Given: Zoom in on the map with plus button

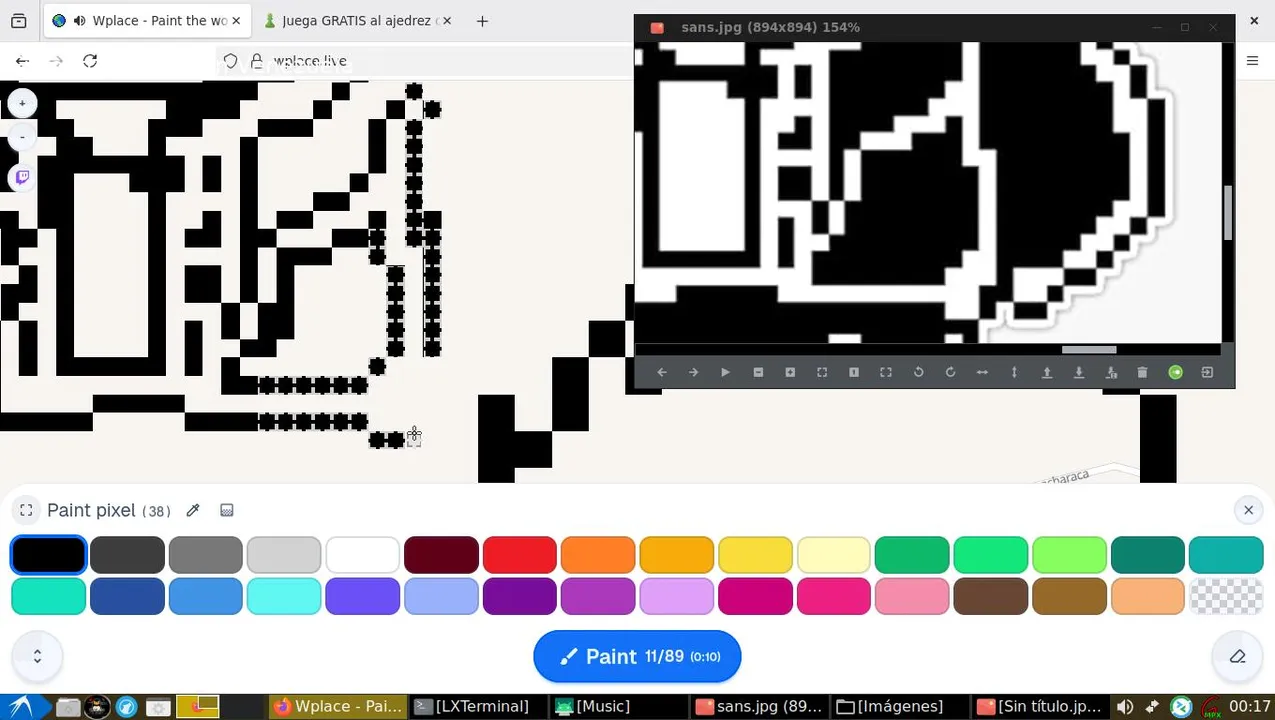Looking at the screenshot, I should 22,103.
